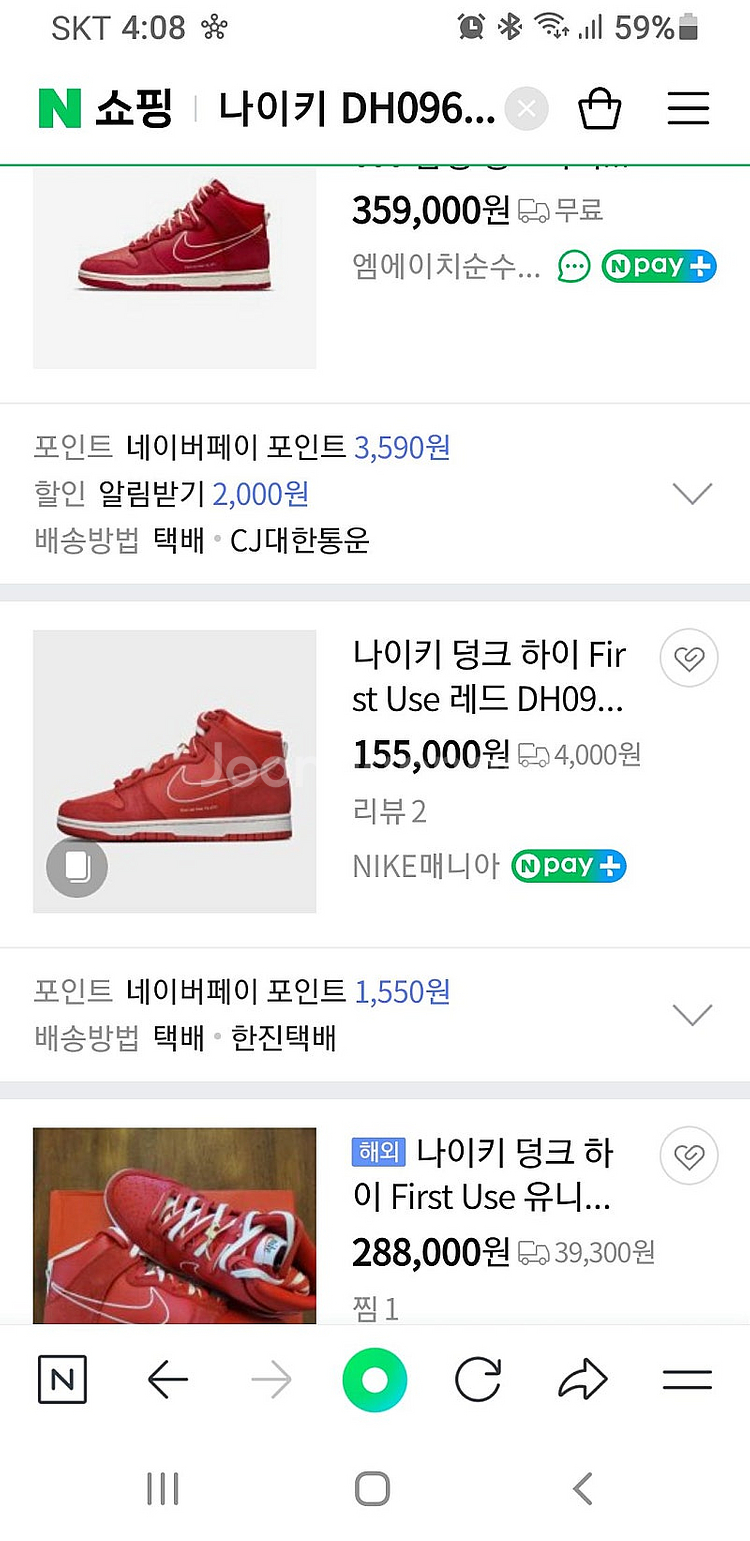Open the NIKE매니아 seller store link
The image size is (750, 1541).
click(x=425, y=866)
